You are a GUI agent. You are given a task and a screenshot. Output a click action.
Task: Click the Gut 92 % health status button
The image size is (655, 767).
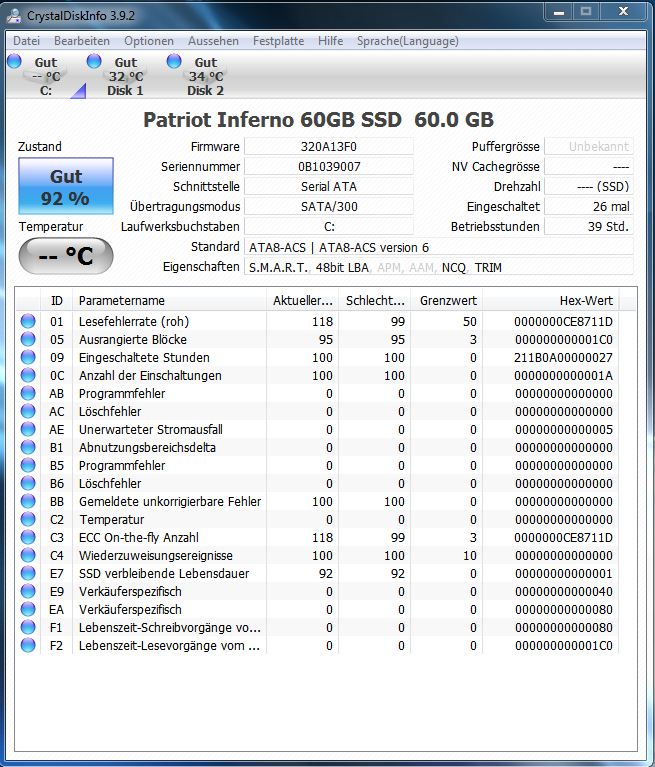pyautogui.click(x=66, y=186)
